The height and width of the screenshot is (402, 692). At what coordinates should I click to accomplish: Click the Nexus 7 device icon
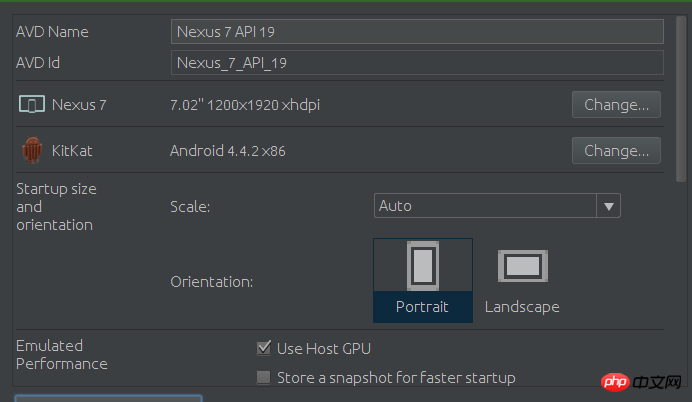(32, 105)
